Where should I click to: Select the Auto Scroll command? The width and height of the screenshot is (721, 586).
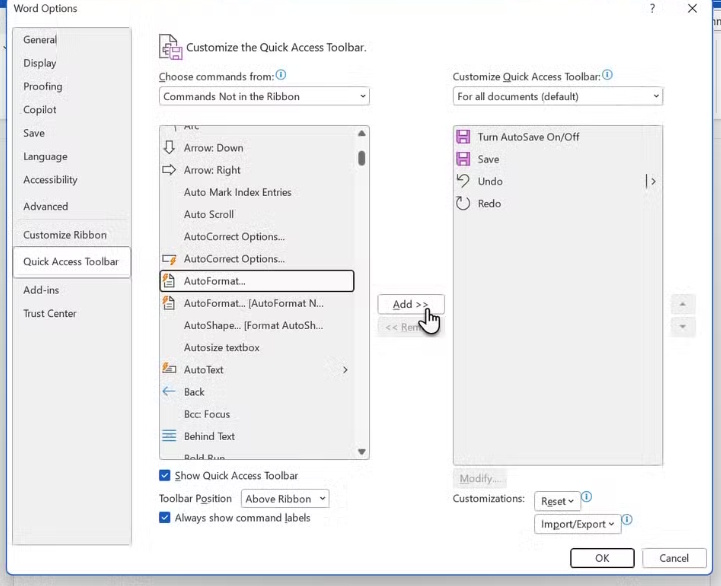point(257,214)
